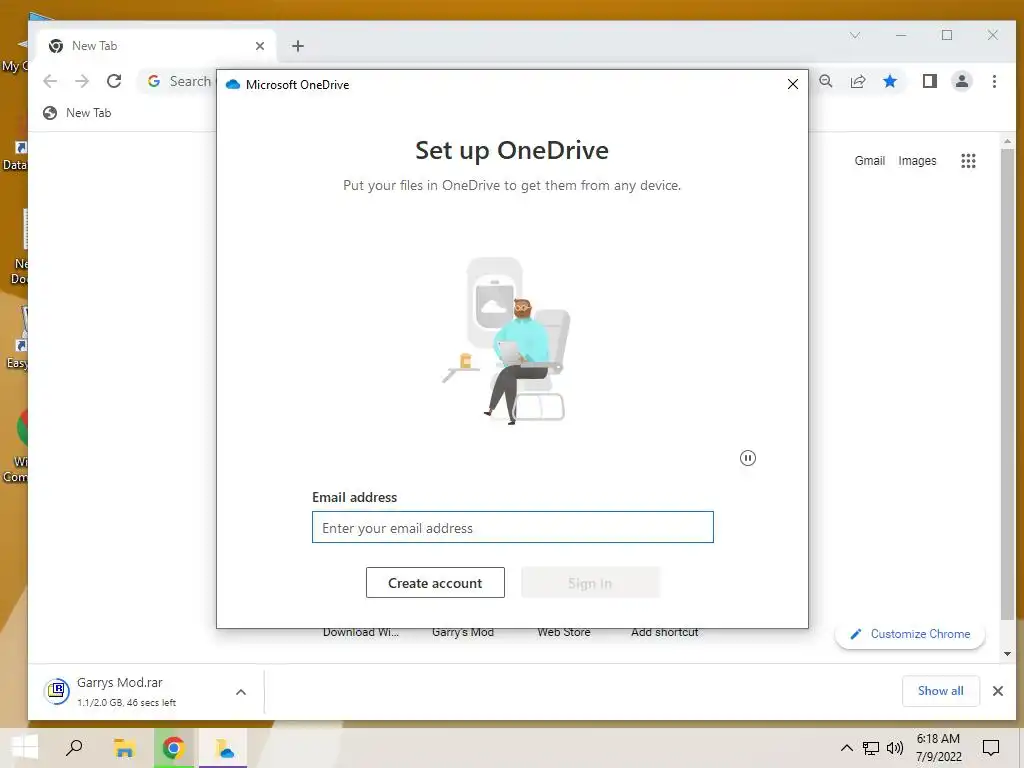Close the New Tab tab

point(260,46)
